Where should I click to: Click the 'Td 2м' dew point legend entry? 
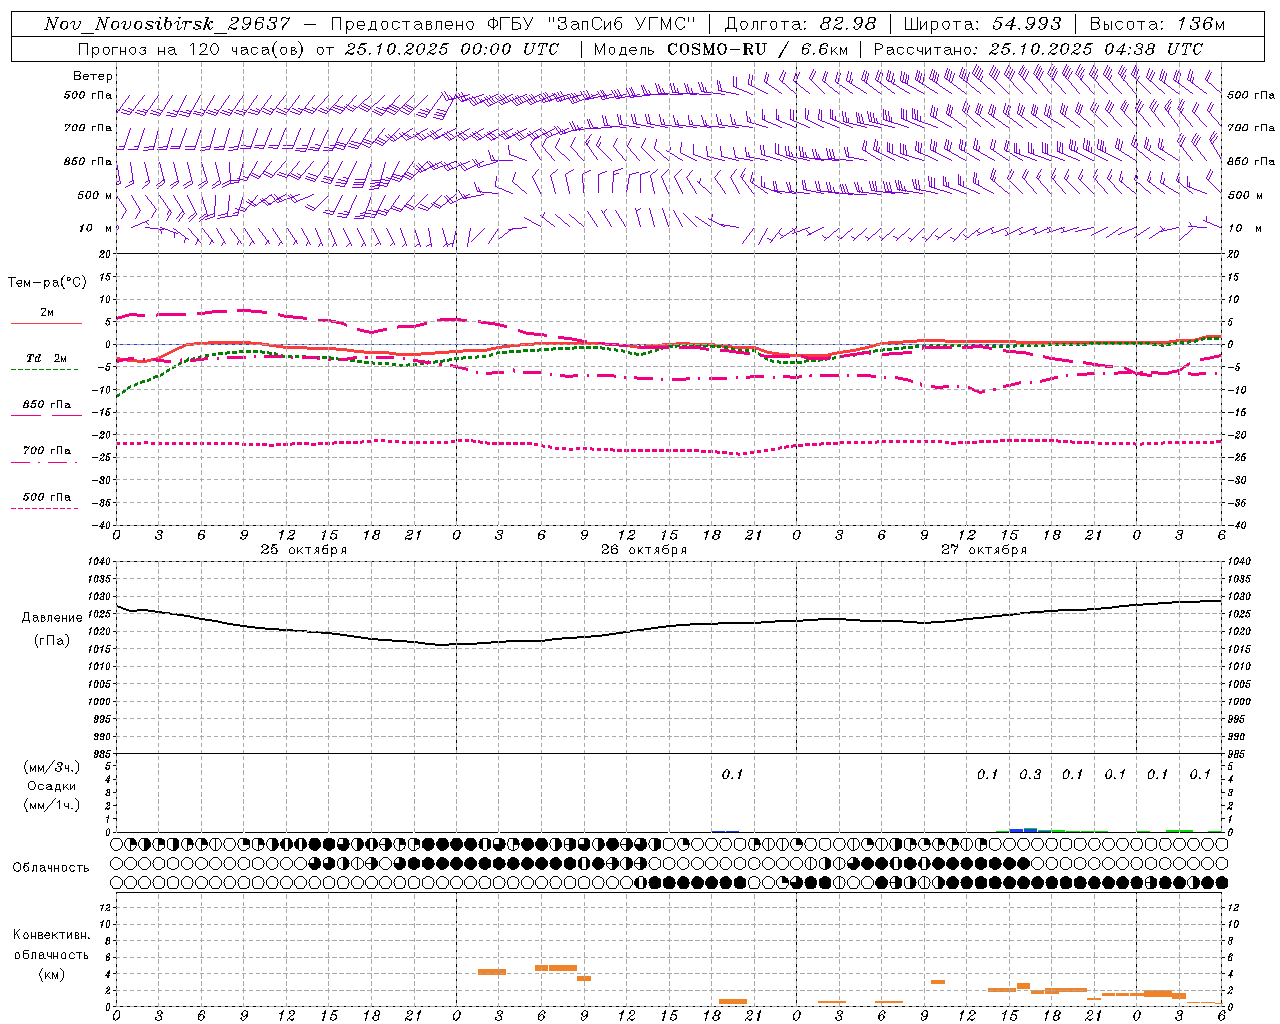47,358
